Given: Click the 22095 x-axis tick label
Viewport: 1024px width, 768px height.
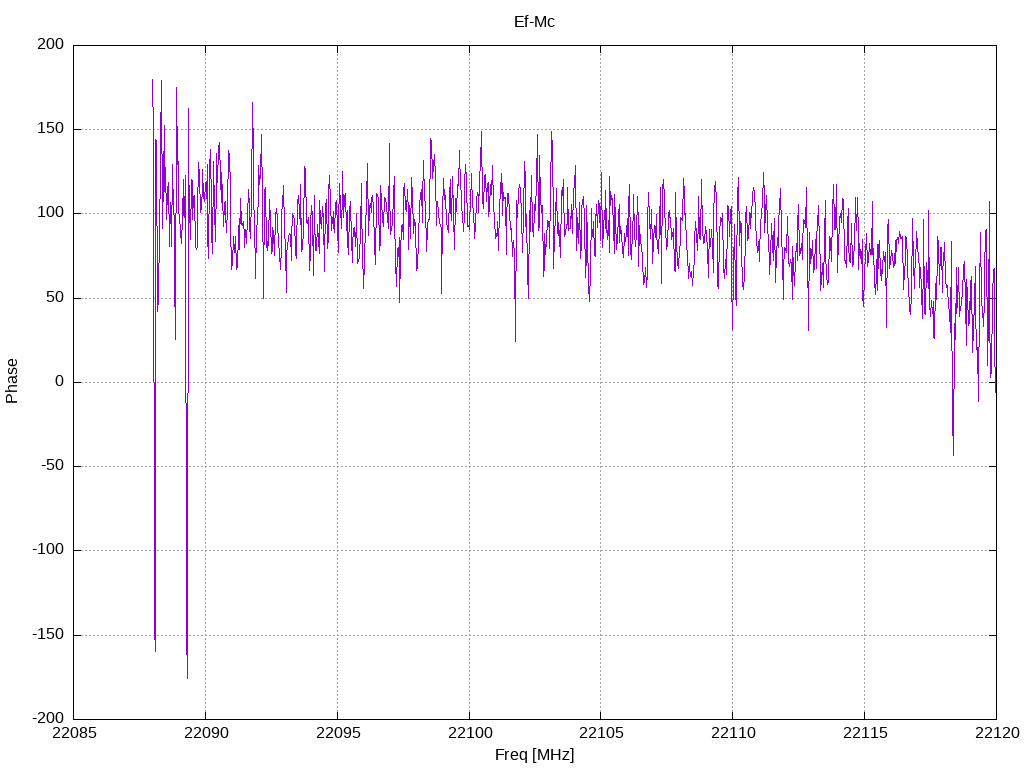Looking at the screenshot, I should coord(338,733).
